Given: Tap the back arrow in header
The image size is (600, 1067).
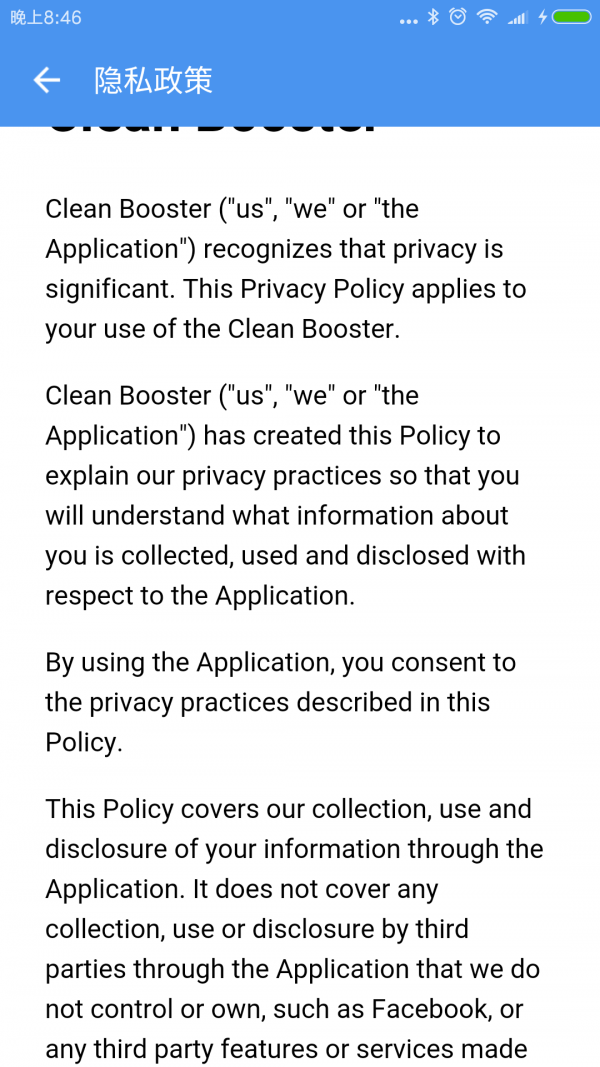Looking at the screenshot, I should click(x=46, y=81).
